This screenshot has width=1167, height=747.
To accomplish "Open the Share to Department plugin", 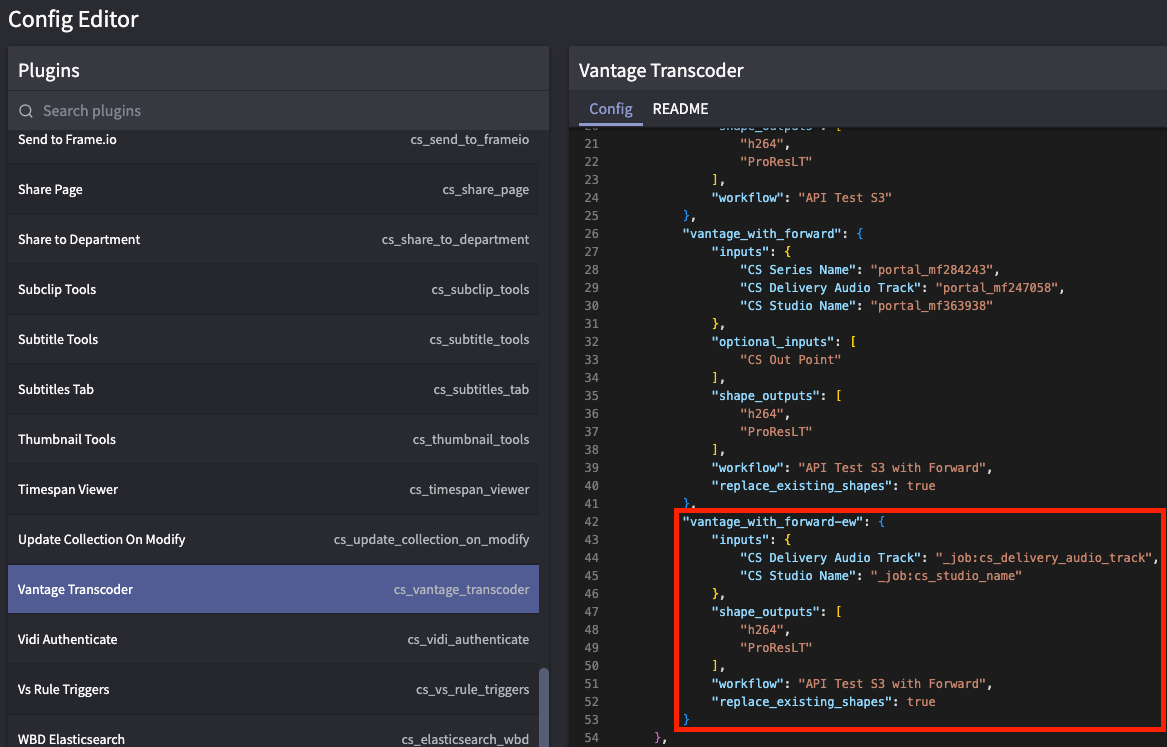I will [x=273, y=239].
